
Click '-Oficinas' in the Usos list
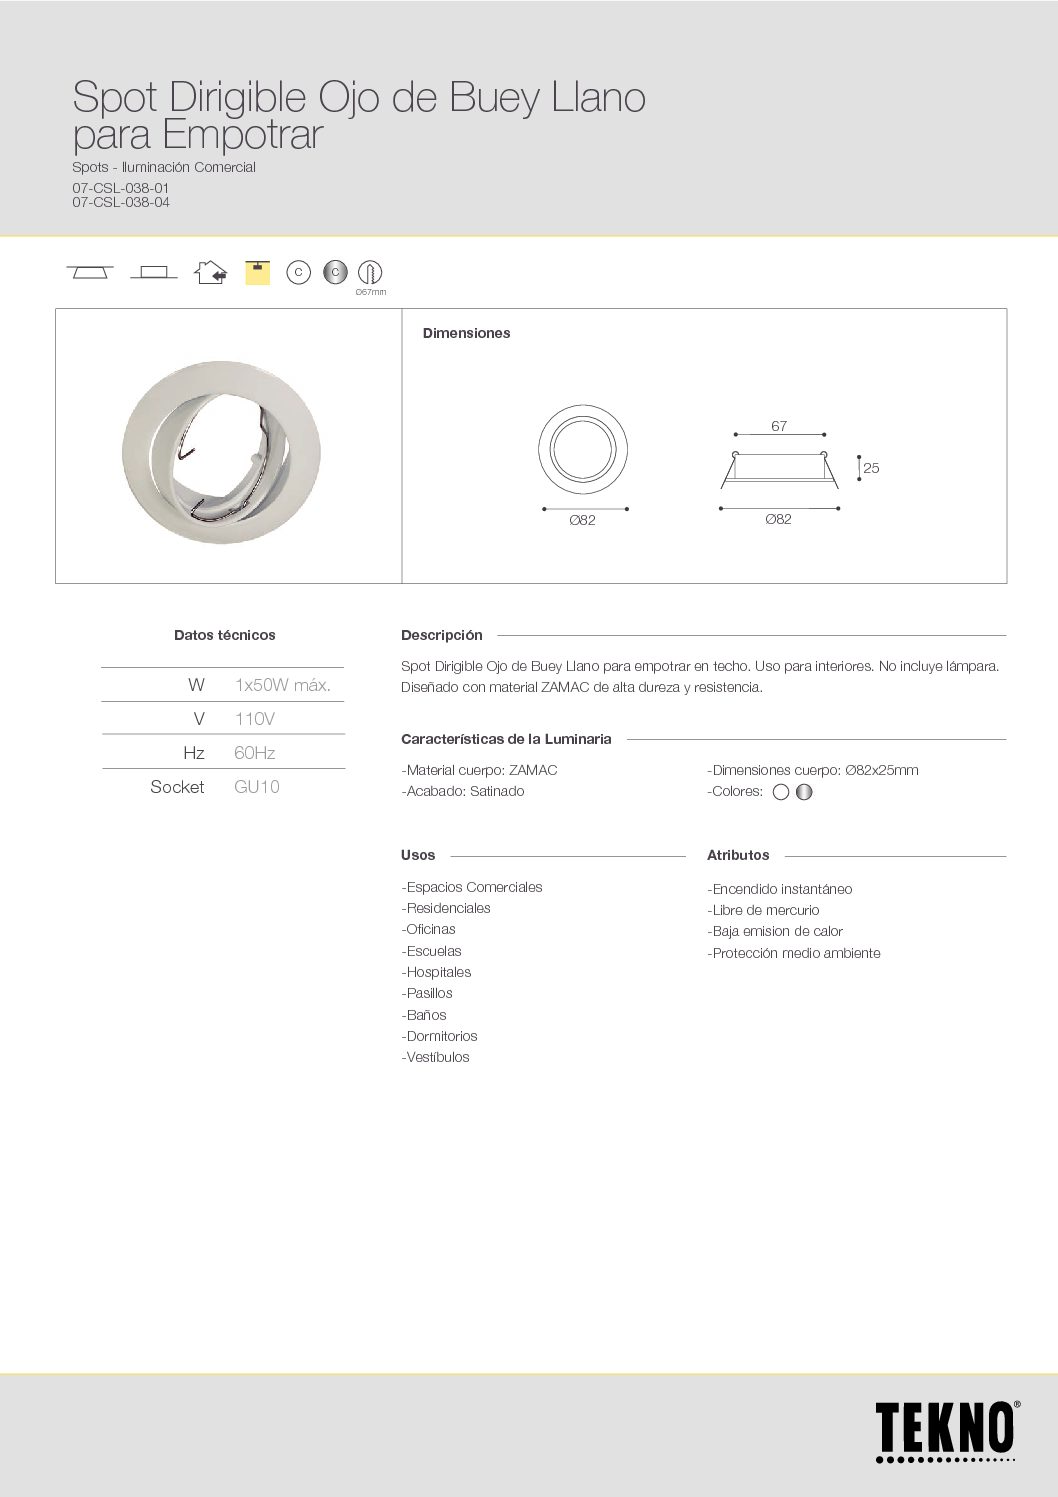[x=428, y=929]
